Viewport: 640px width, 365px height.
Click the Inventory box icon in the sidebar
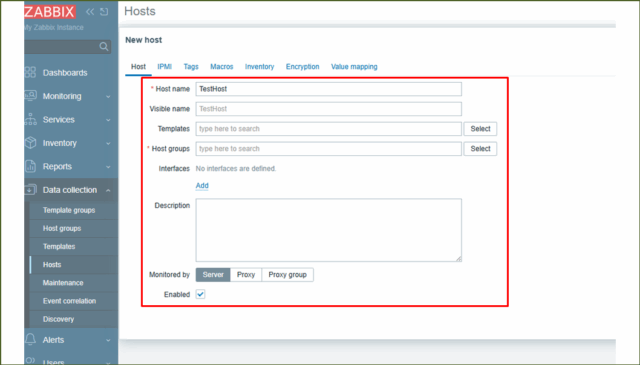30,143
